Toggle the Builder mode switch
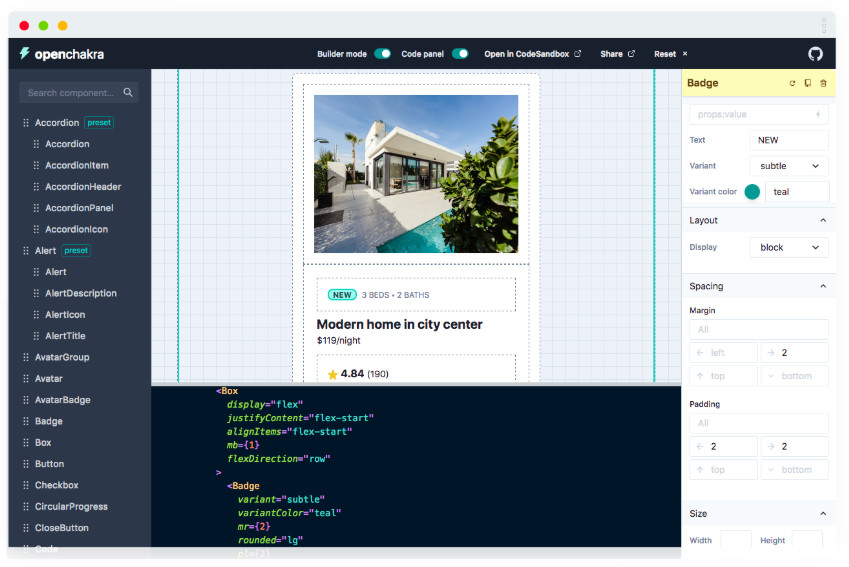 382,54
